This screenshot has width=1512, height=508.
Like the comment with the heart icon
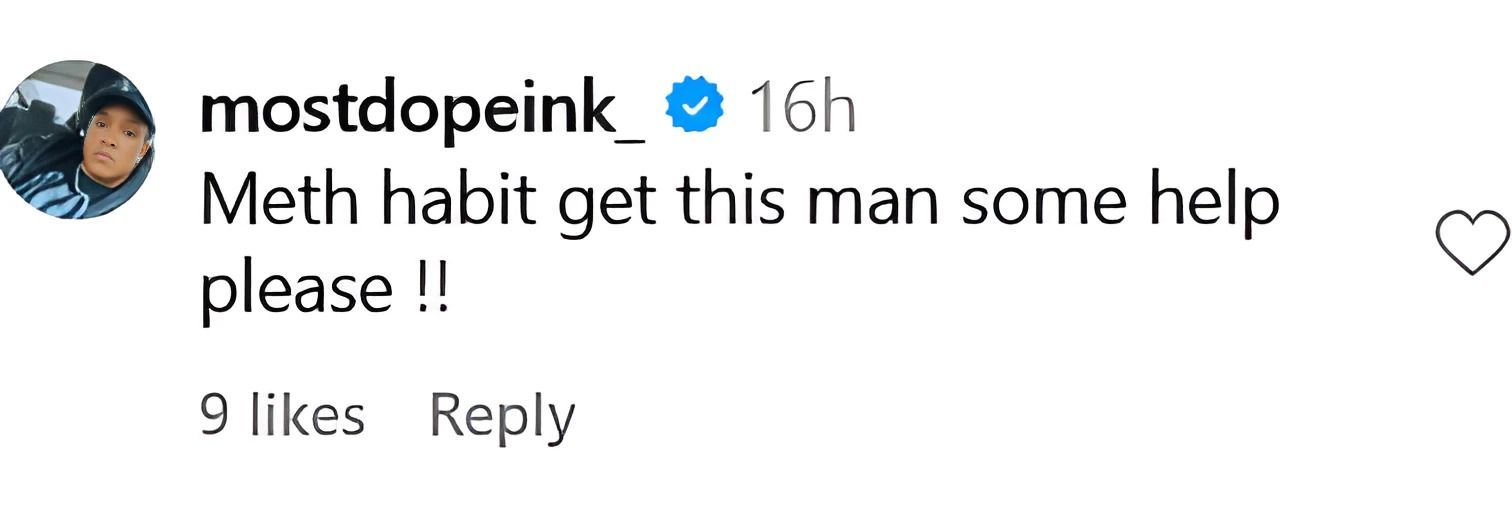(x=1471, y=241)
